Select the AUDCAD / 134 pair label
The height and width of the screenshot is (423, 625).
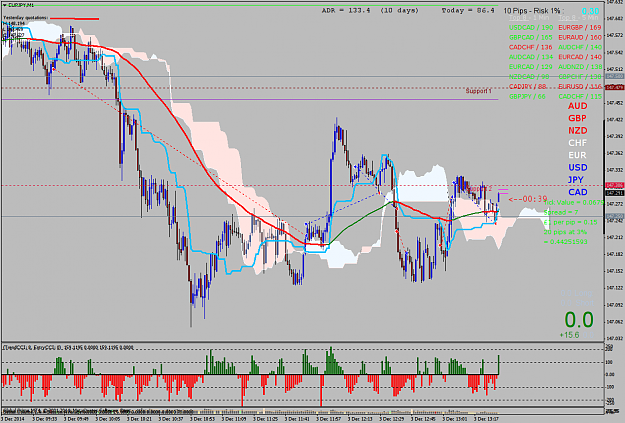(531, 57)
